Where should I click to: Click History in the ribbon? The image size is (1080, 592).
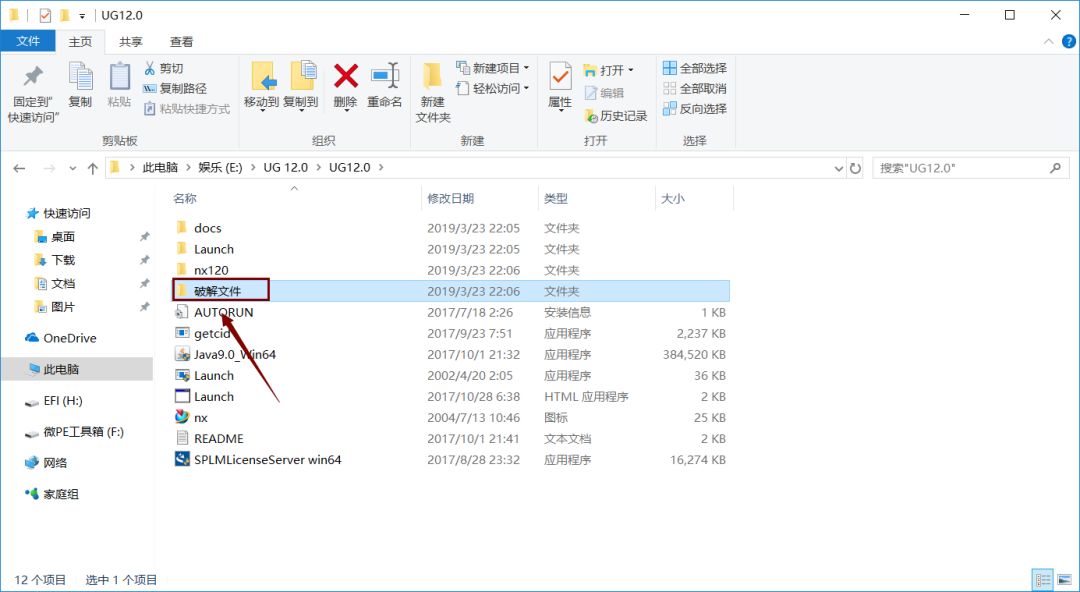click(616, 116)
